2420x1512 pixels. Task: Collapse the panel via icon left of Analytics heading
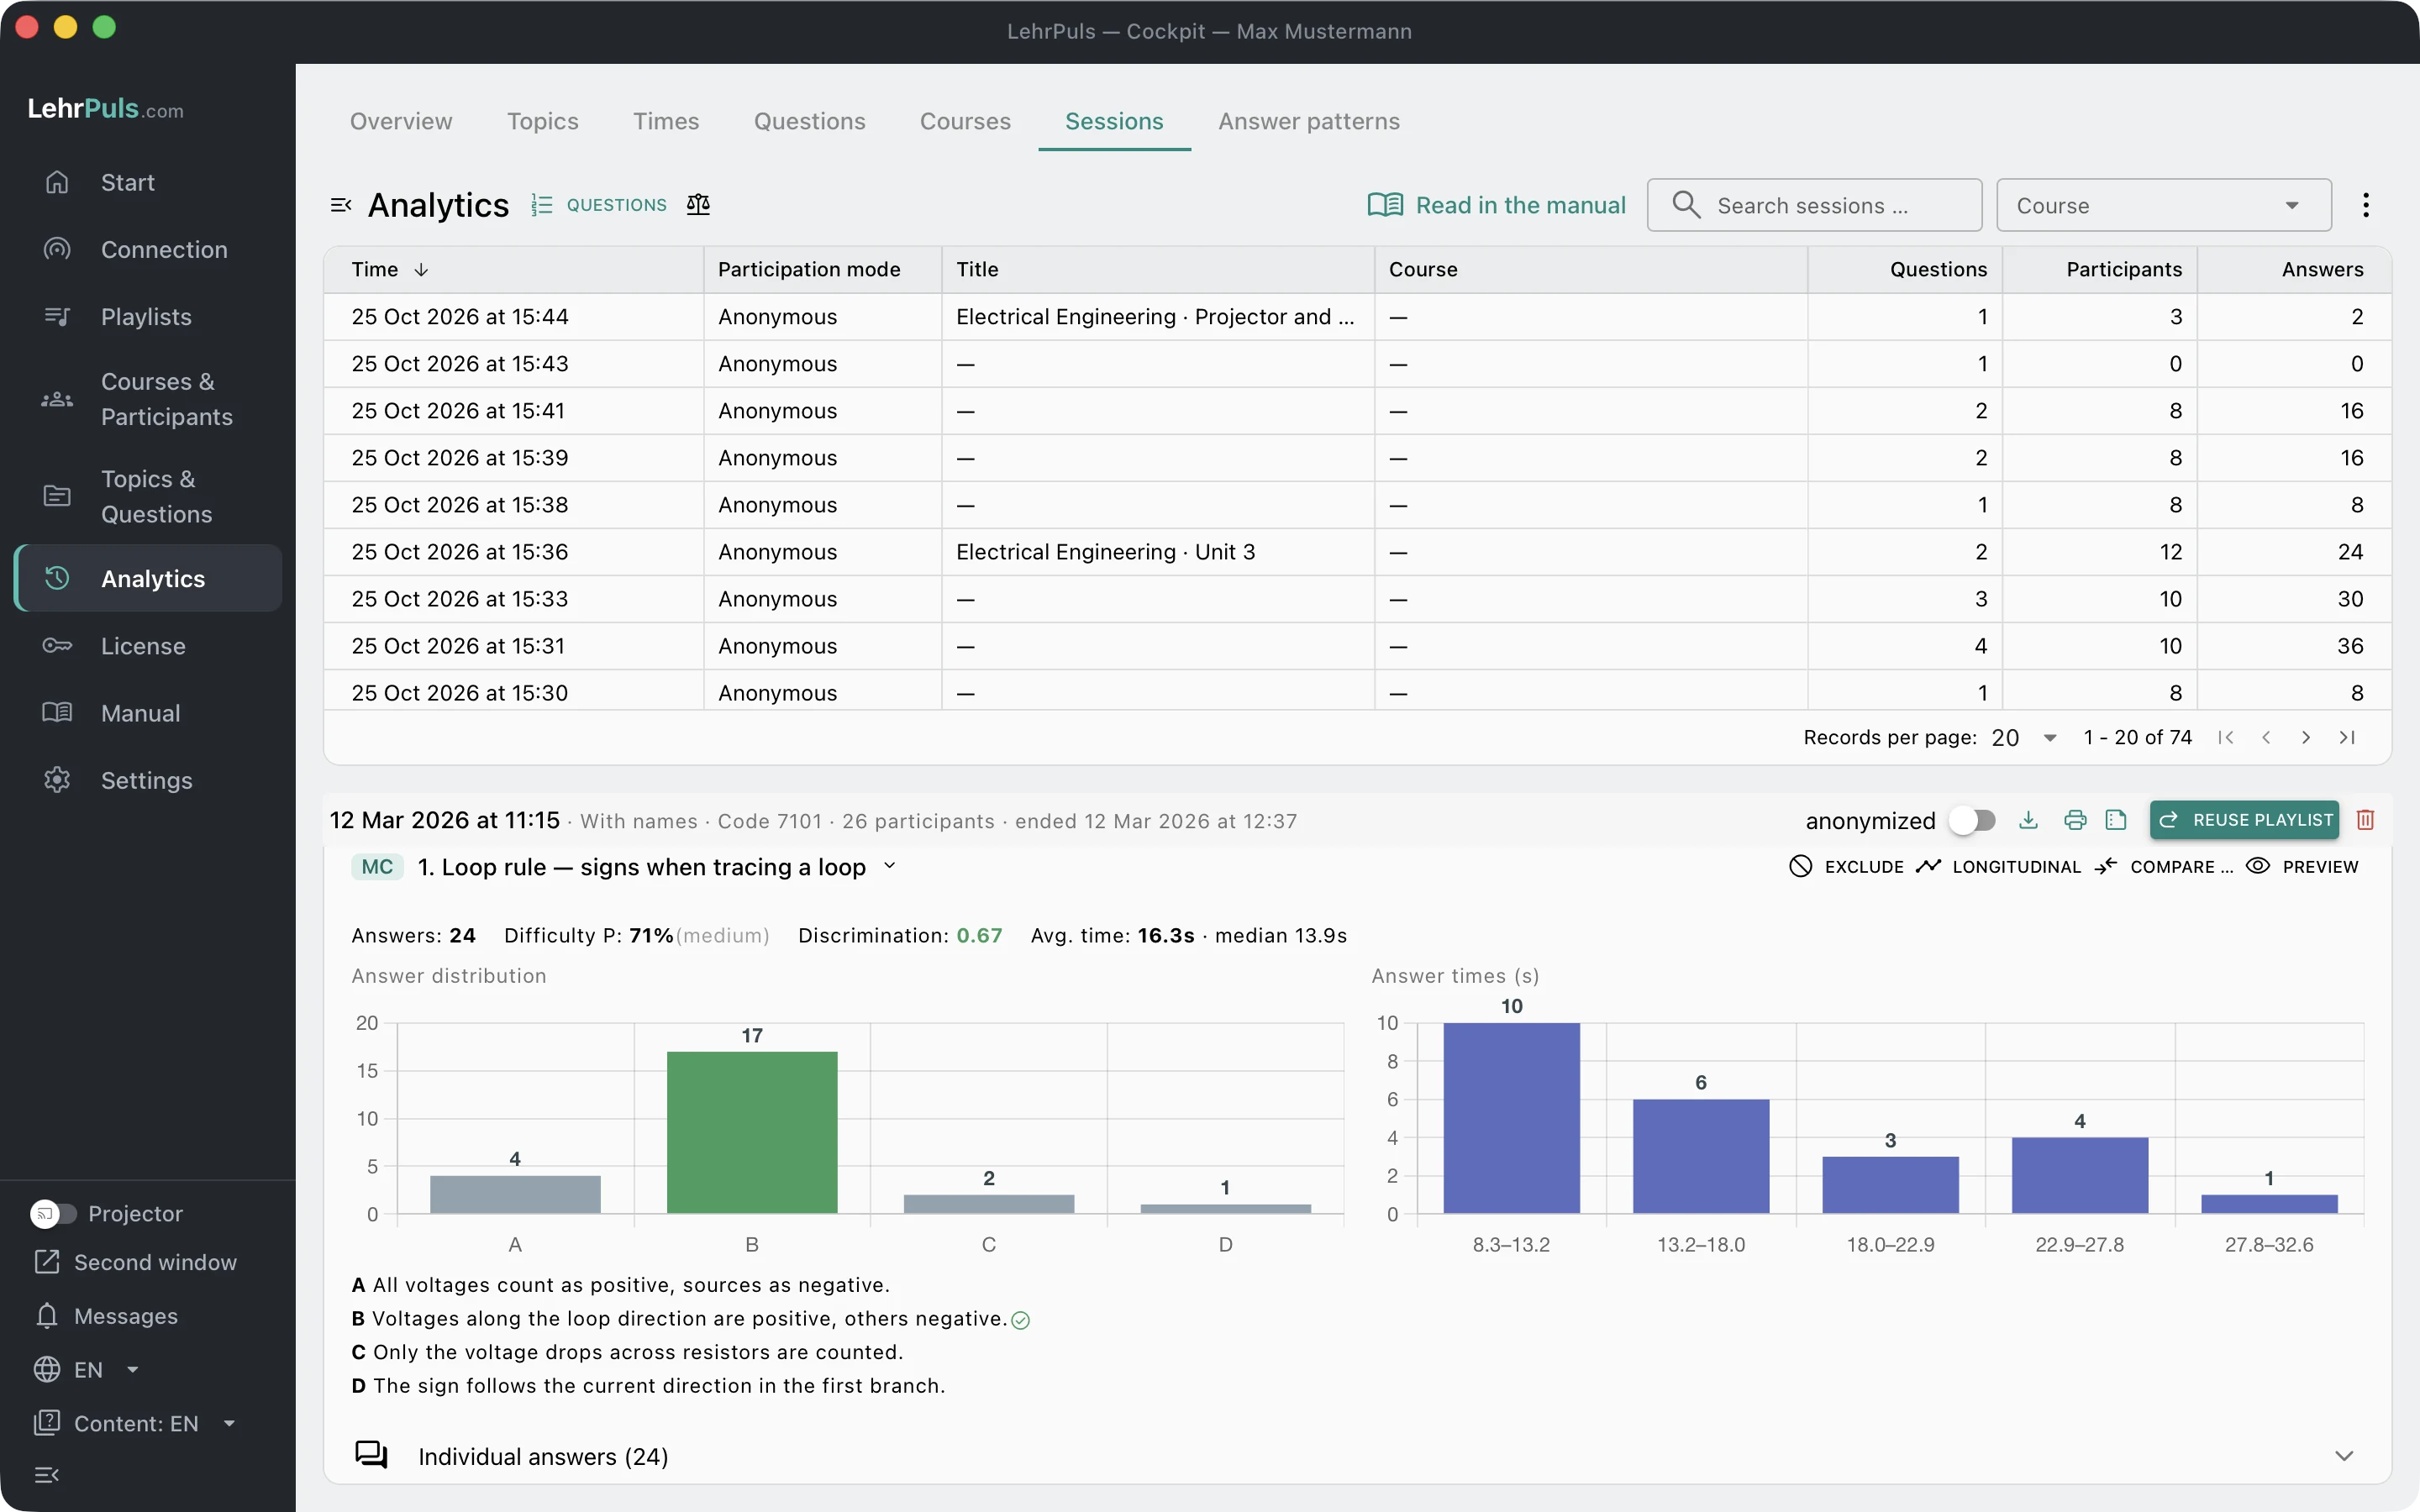pyautogui.click(x=341, y=205)
